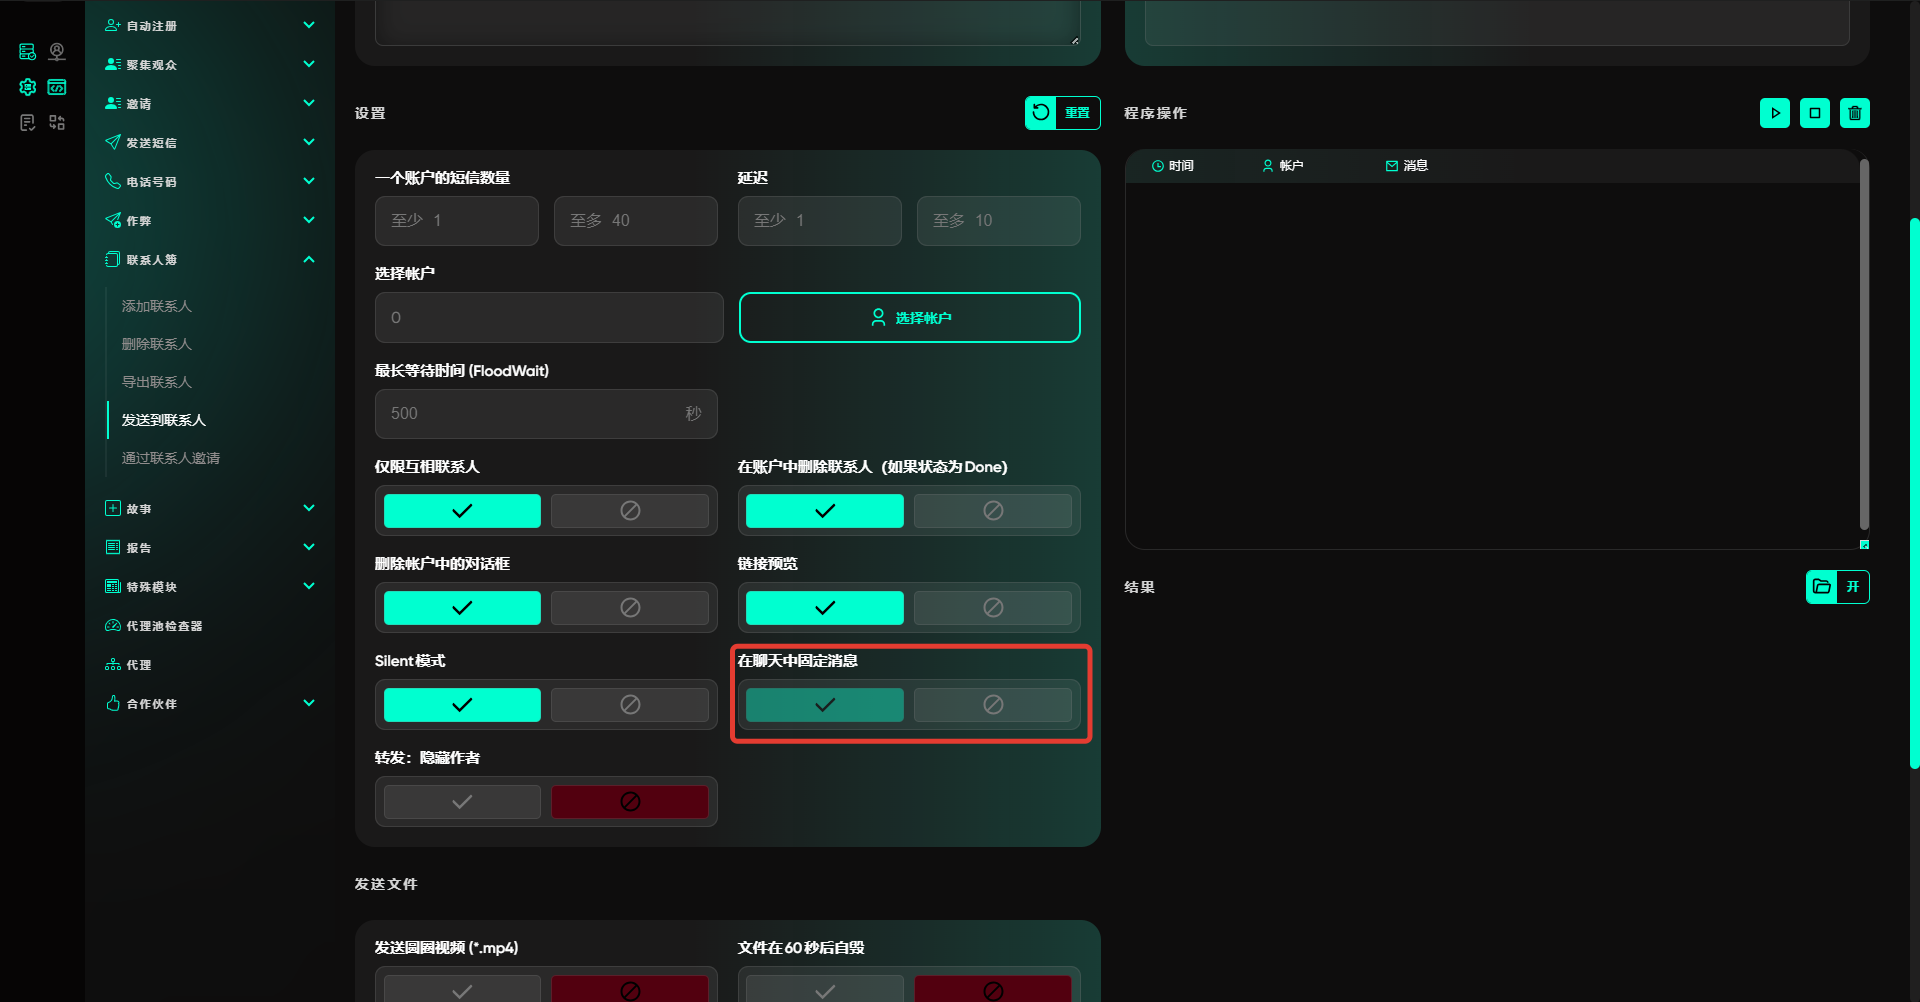1920x1002 pixels.
Task: Turn off 链接预览 using the ban toggle
Action: tap(992, 608)
